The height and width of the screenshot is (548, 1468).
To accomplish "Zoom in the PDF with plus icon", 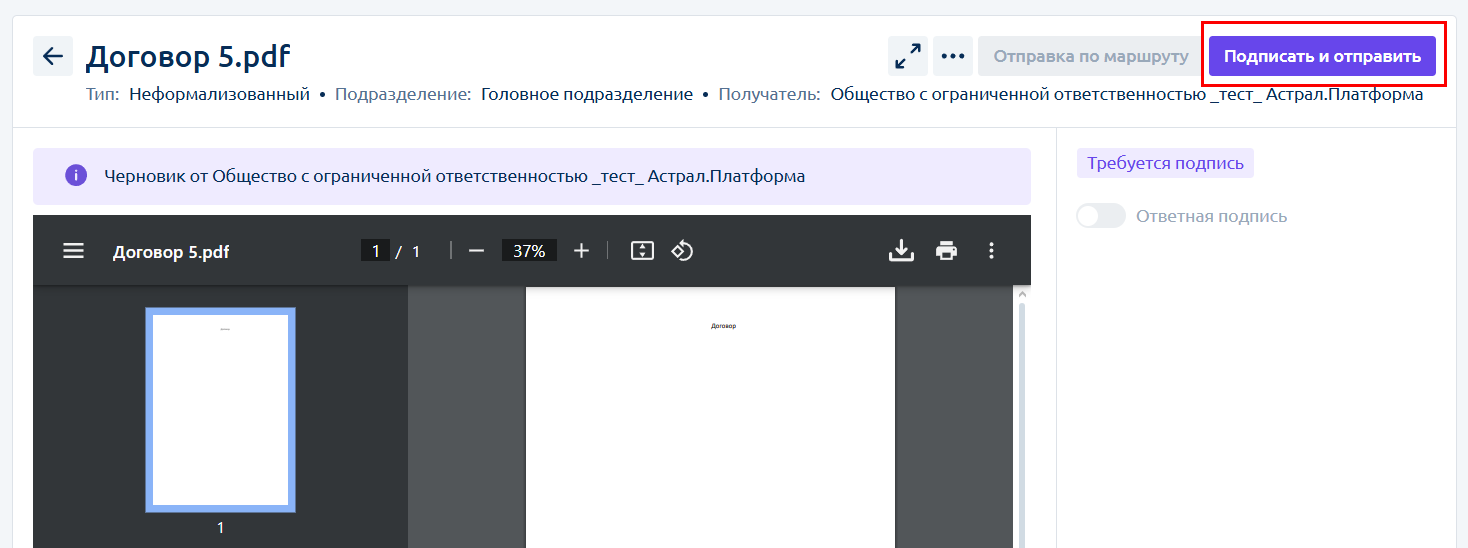I will [581, 251].
